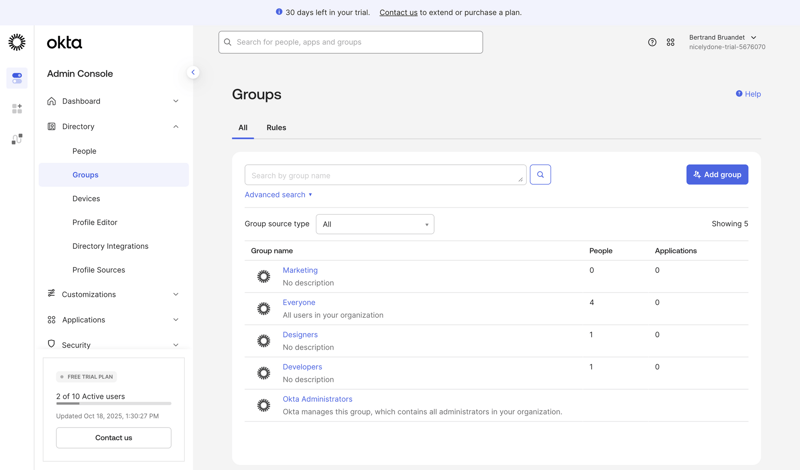Screen dimensions: 800x470
Task: Open the apps sparkle icon in left rail
Action: [x=17, y=109]
